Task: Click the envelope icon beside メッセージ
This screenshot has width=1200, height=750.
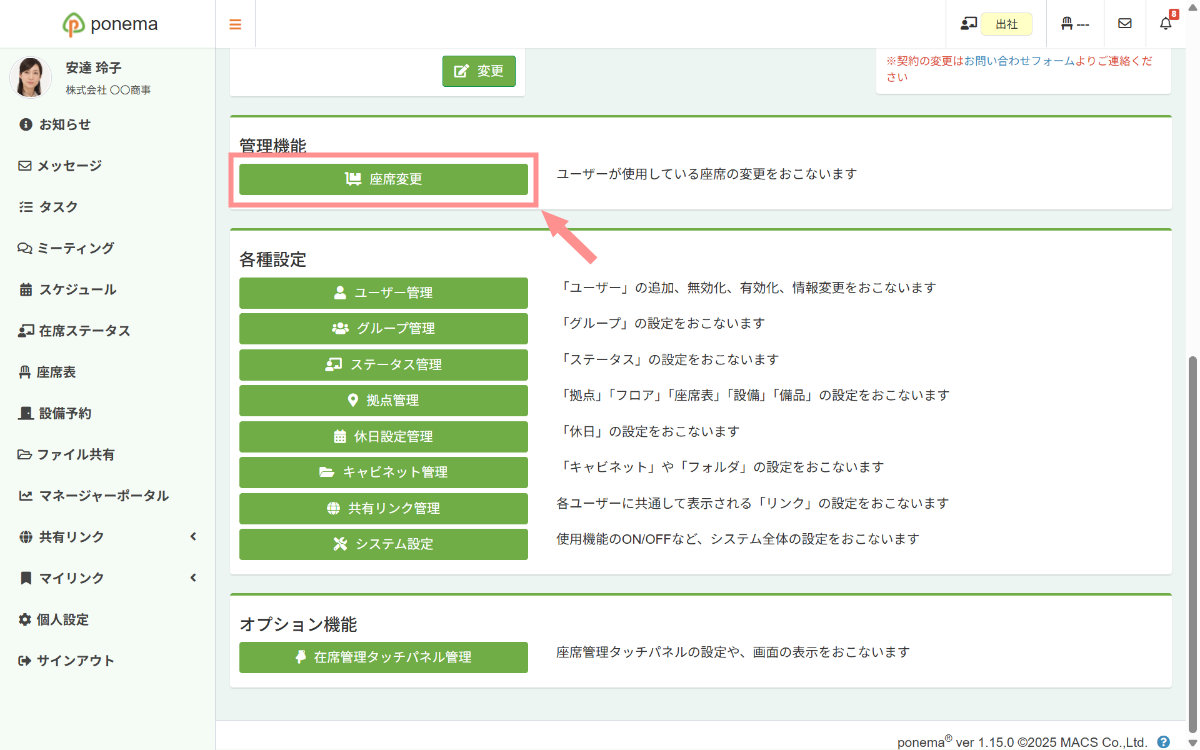Action: 25,166
